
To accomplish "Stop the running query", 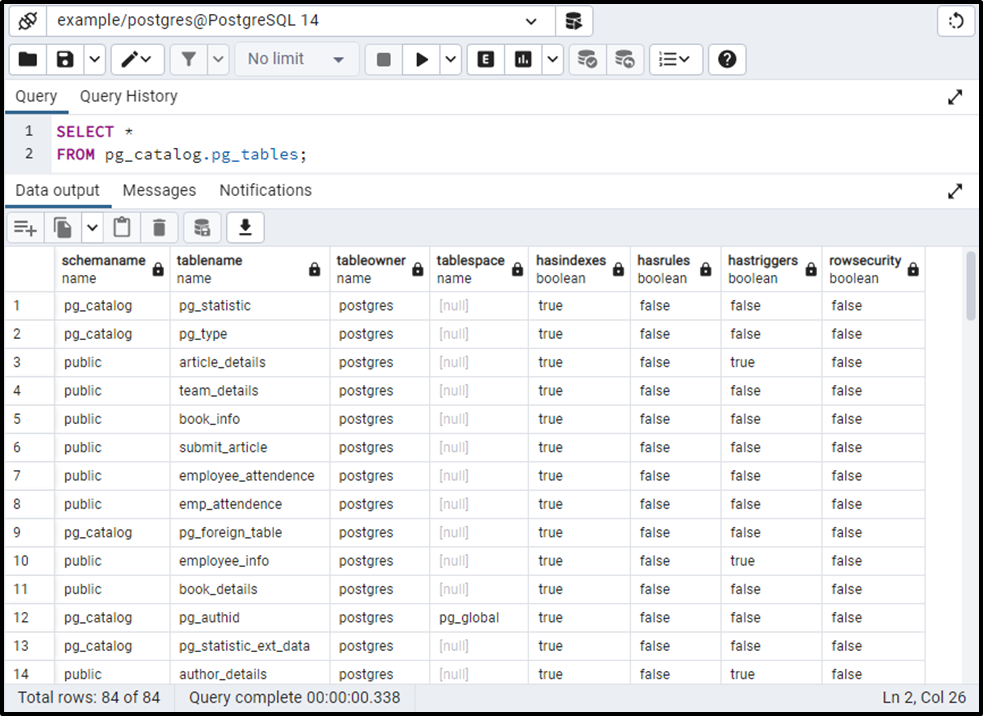I will 383,59.
